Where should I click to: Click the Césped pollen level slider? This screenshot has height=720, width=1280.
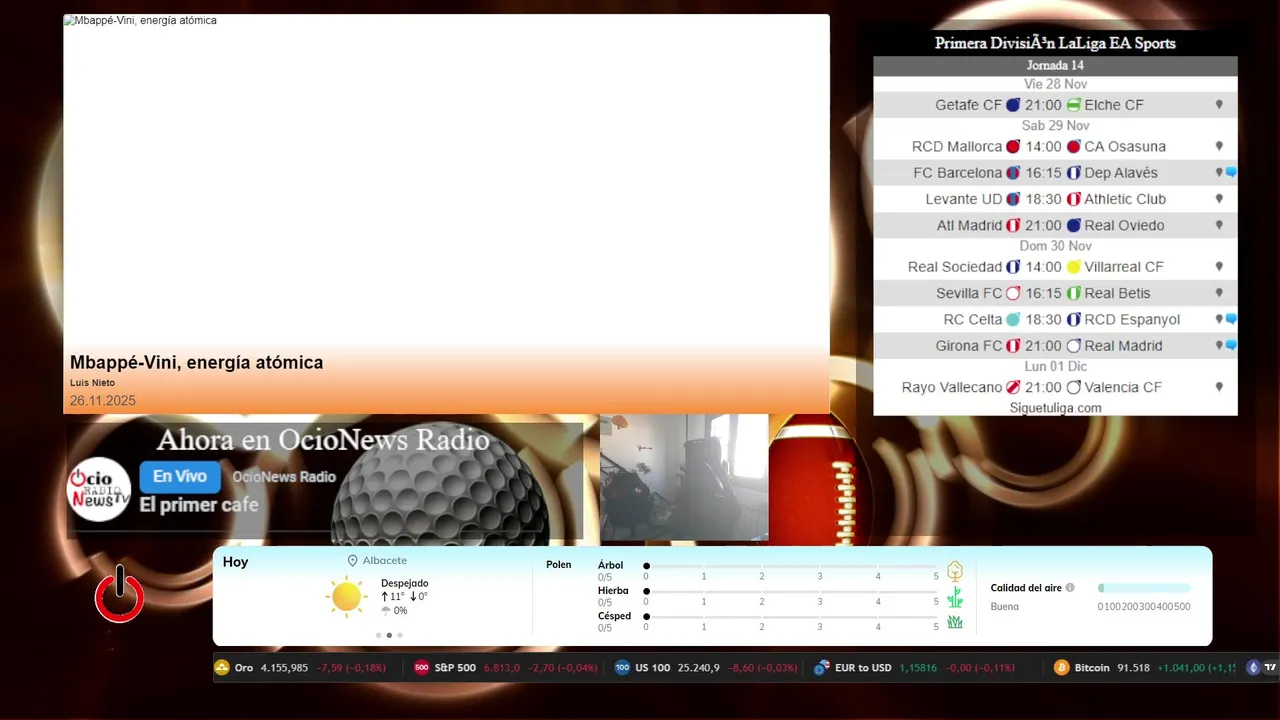click(x=791, y=616)
